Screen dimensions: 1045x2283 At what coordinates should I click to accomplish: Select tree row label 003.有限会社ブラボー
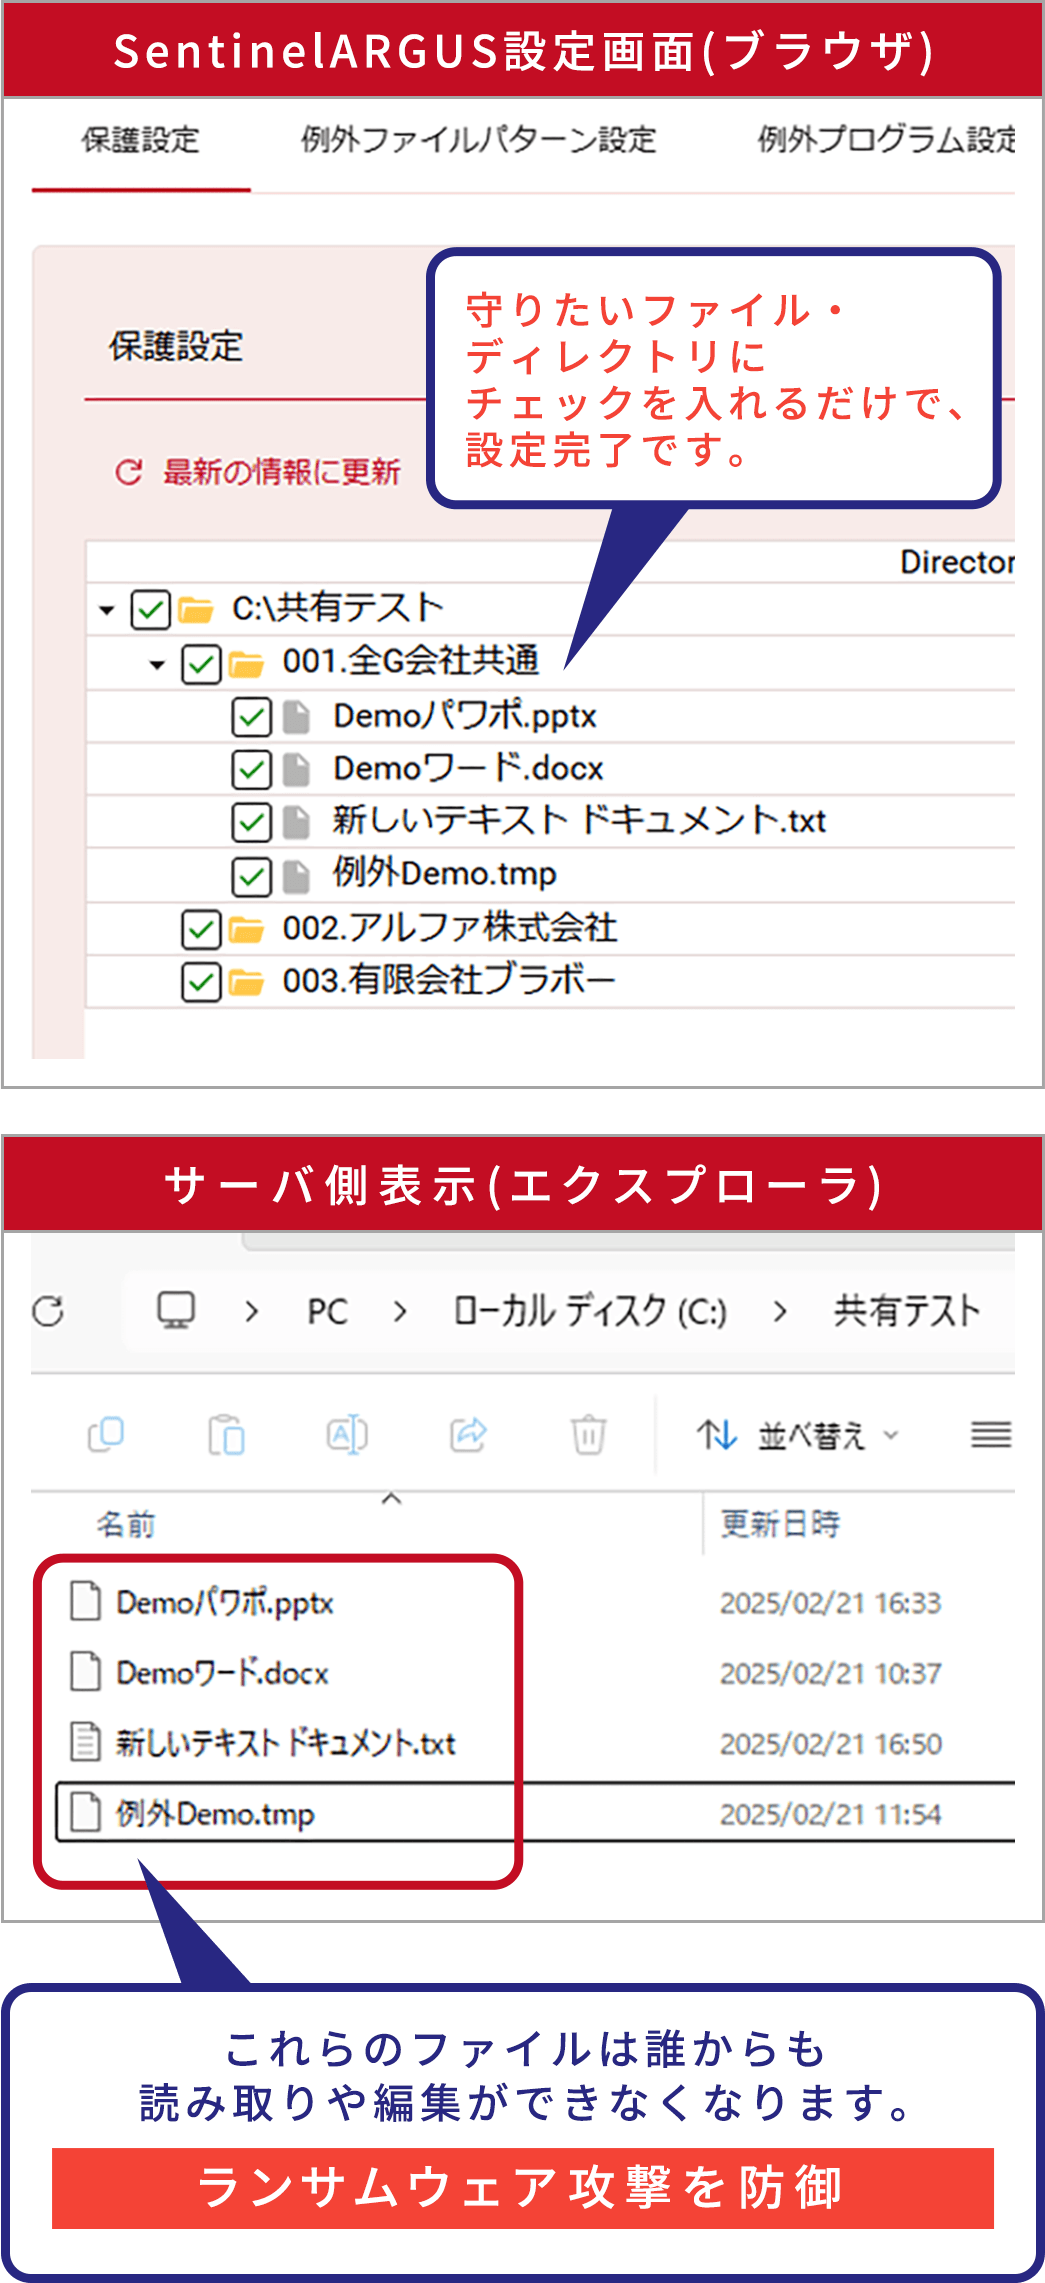click(449, 981)
